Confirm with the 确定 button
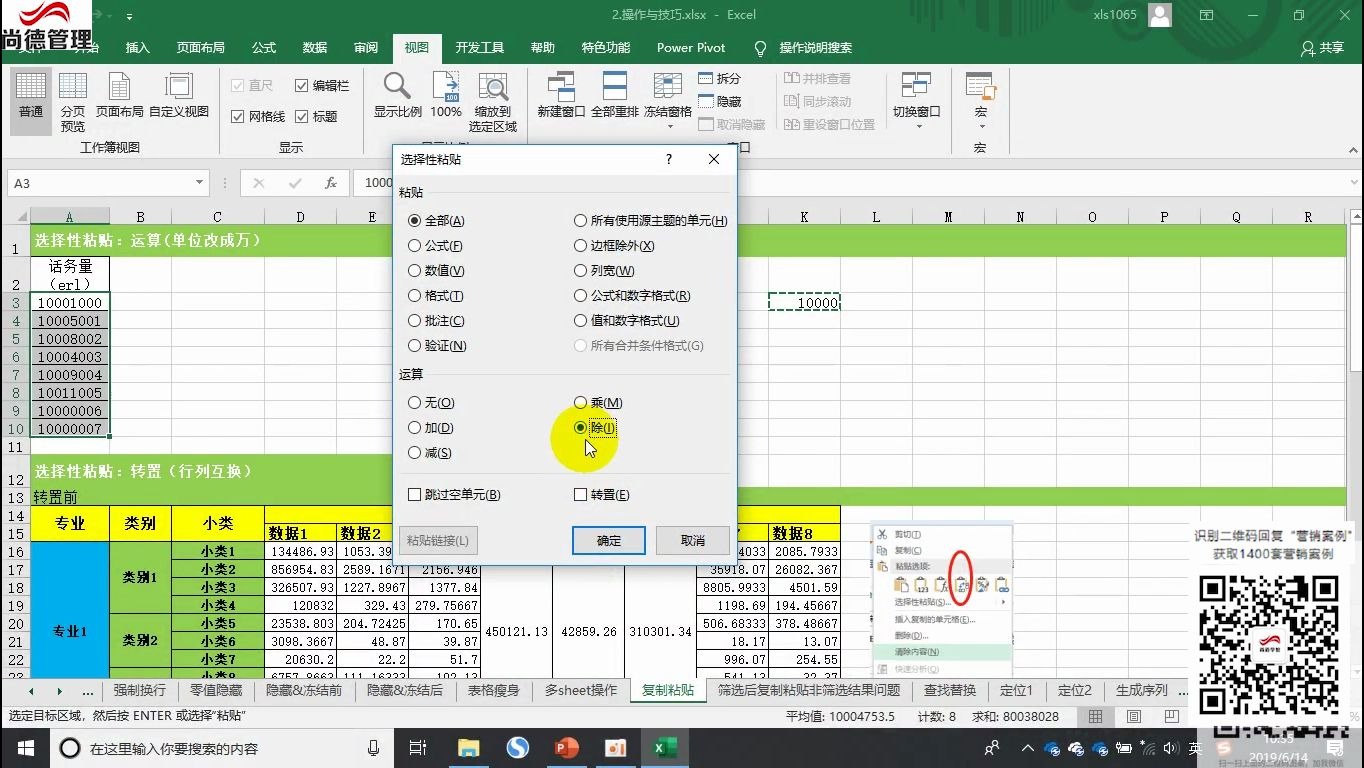 tap(609, 541)
